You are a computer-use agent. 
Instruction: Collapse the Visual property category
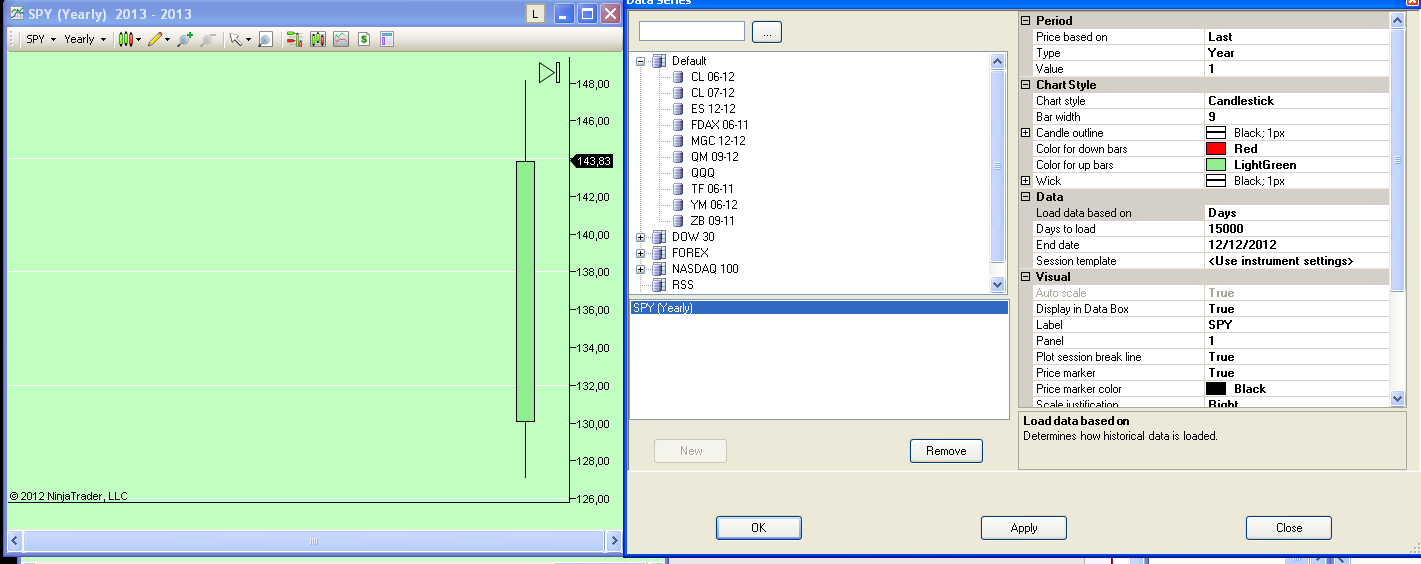point(1025,277)
